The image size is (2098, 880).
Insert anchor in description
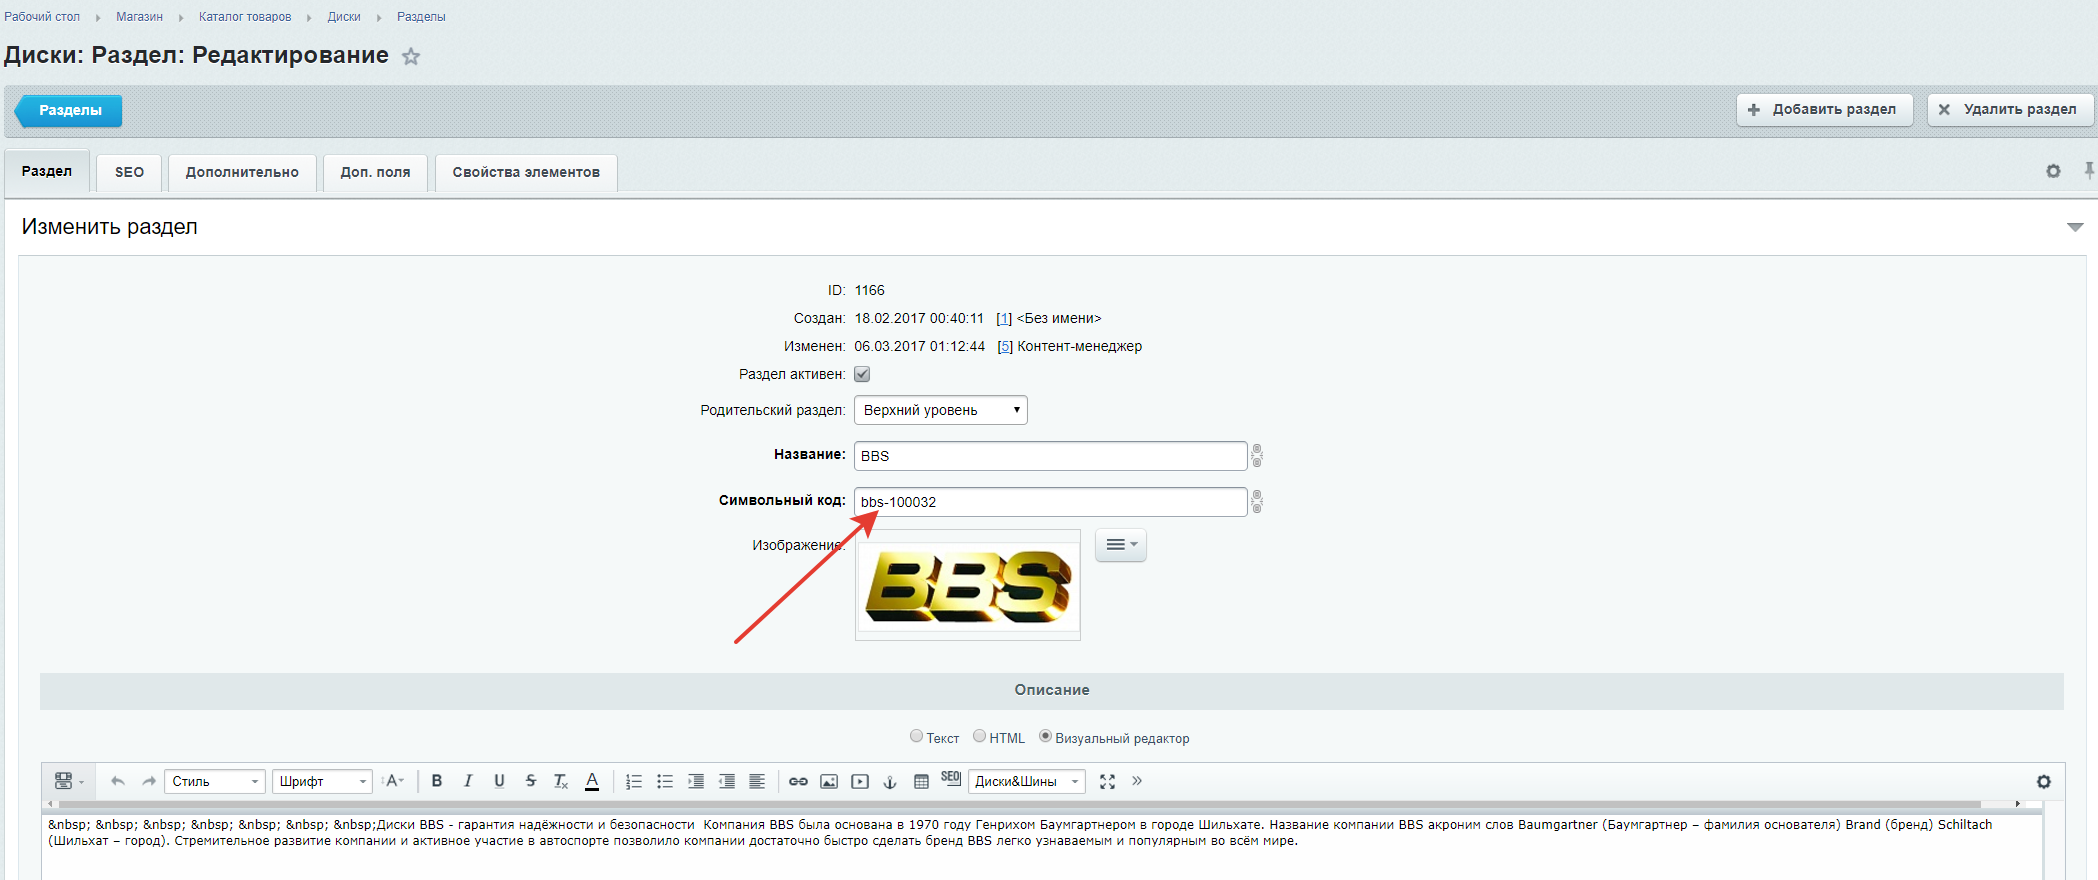point(890,781)
